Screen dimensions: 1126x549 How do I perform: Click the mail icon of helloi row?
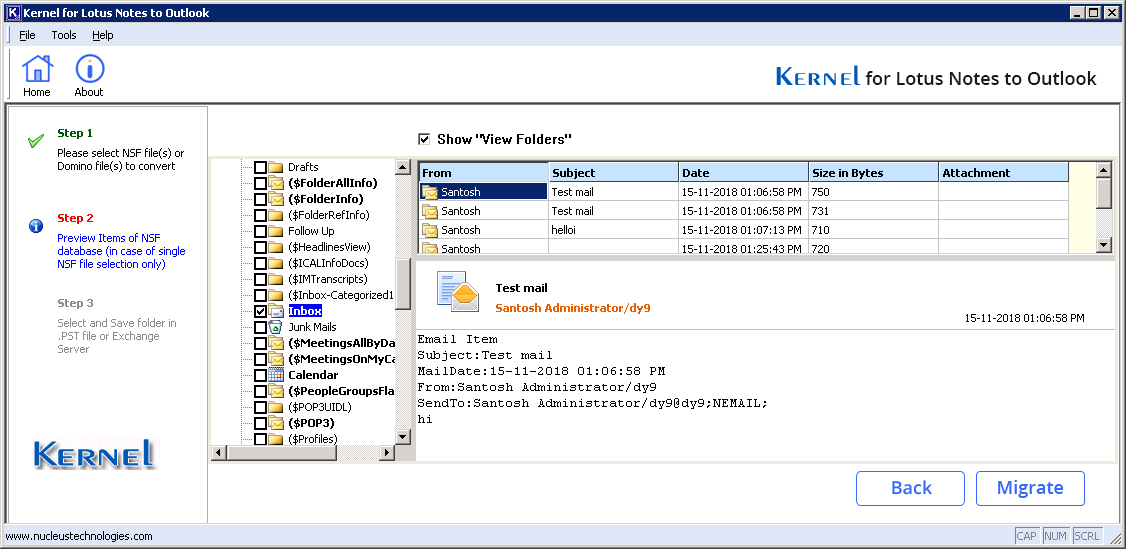pyautogui.click(x=430, y=230)
